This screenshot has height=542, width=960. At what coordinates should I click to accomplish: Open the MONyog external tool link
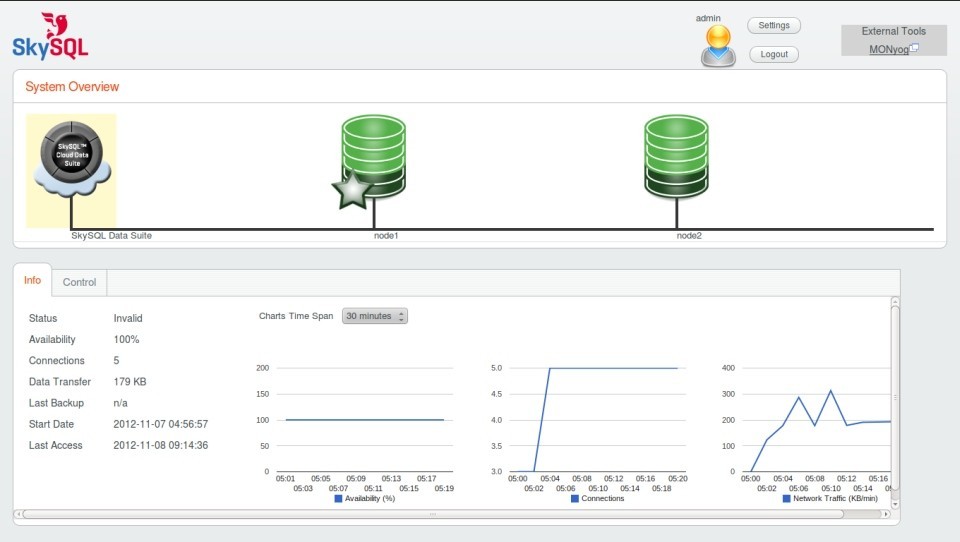(889, 50)
